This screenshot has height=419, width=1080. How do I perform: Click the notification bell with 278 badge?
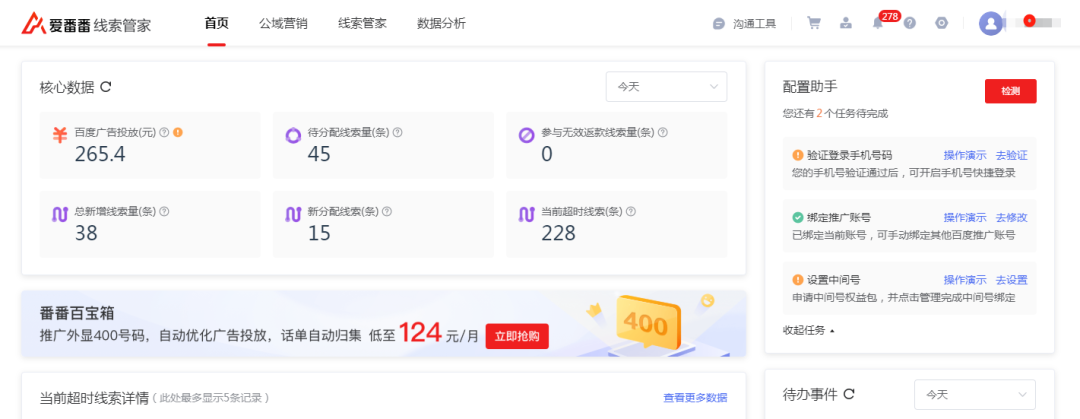(x=877, y=24)
